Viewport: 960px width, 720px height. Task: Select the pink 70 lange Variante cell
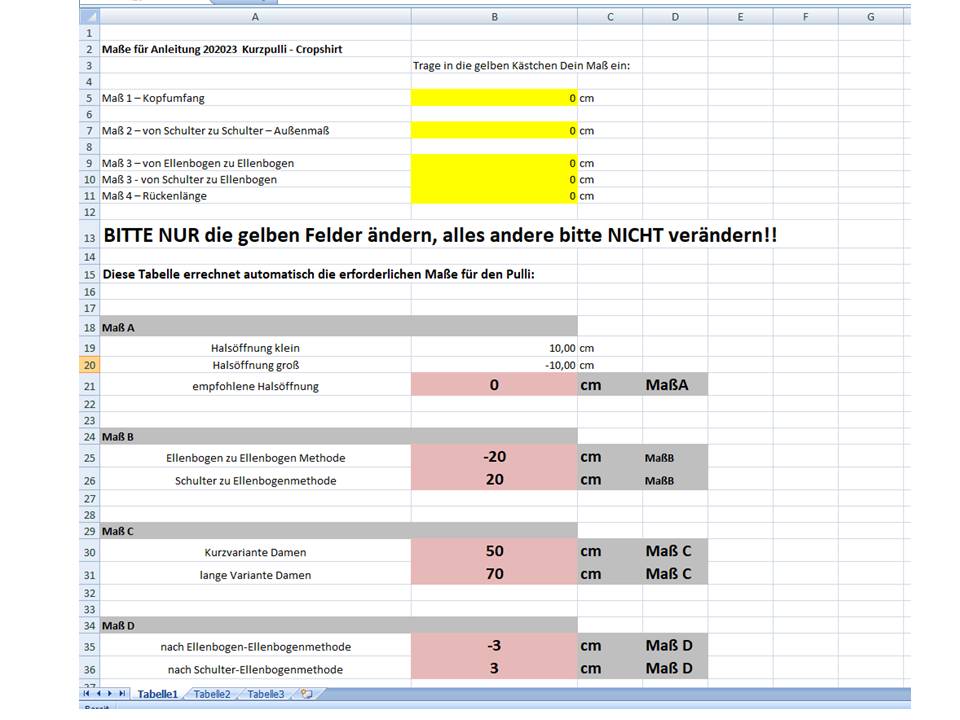(494, 574)
